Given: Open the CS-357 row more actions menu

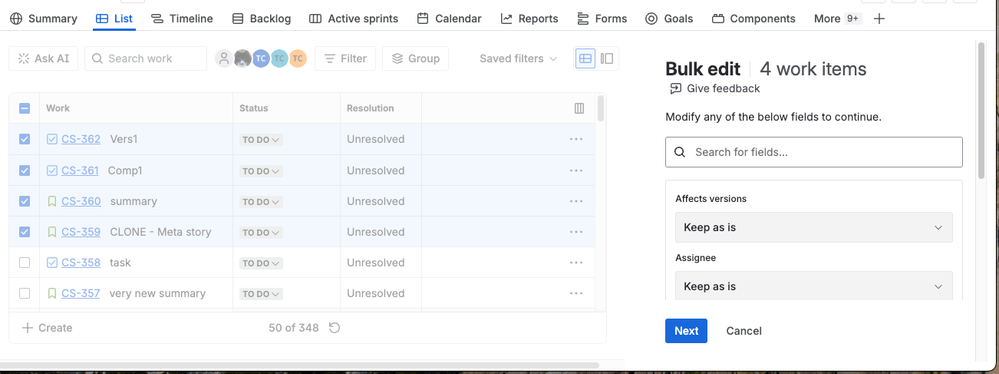Looking at the screenshot, I should point(576,293).
